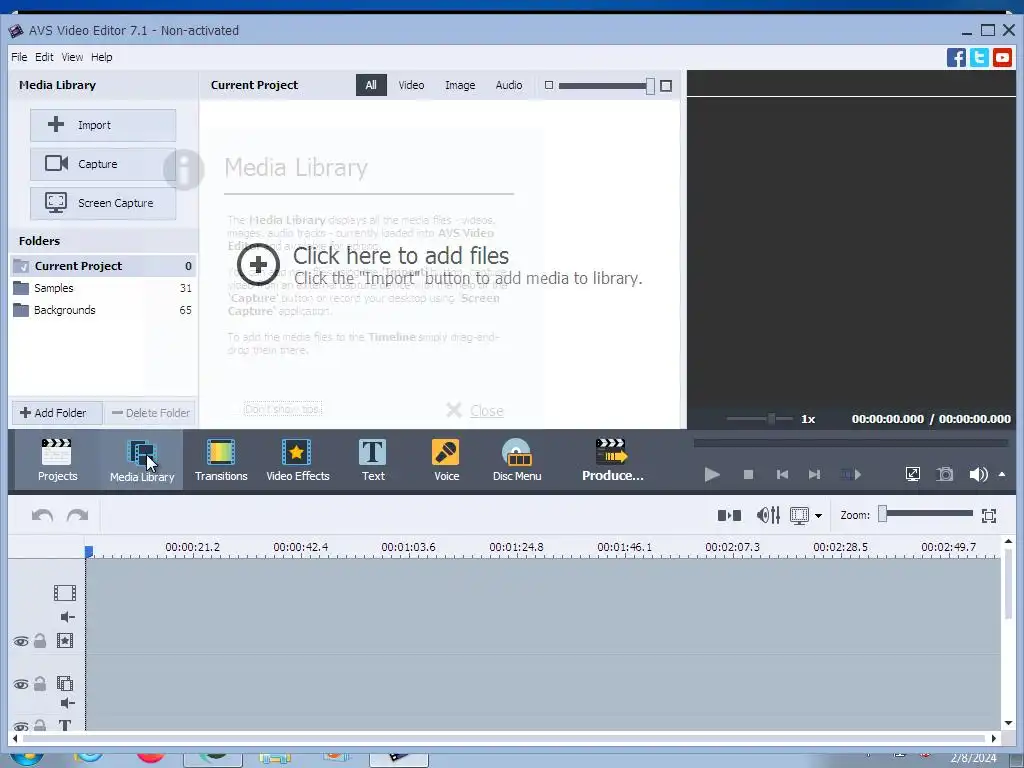
Task: Select the Samples folder
Action: tap(103, 288)
